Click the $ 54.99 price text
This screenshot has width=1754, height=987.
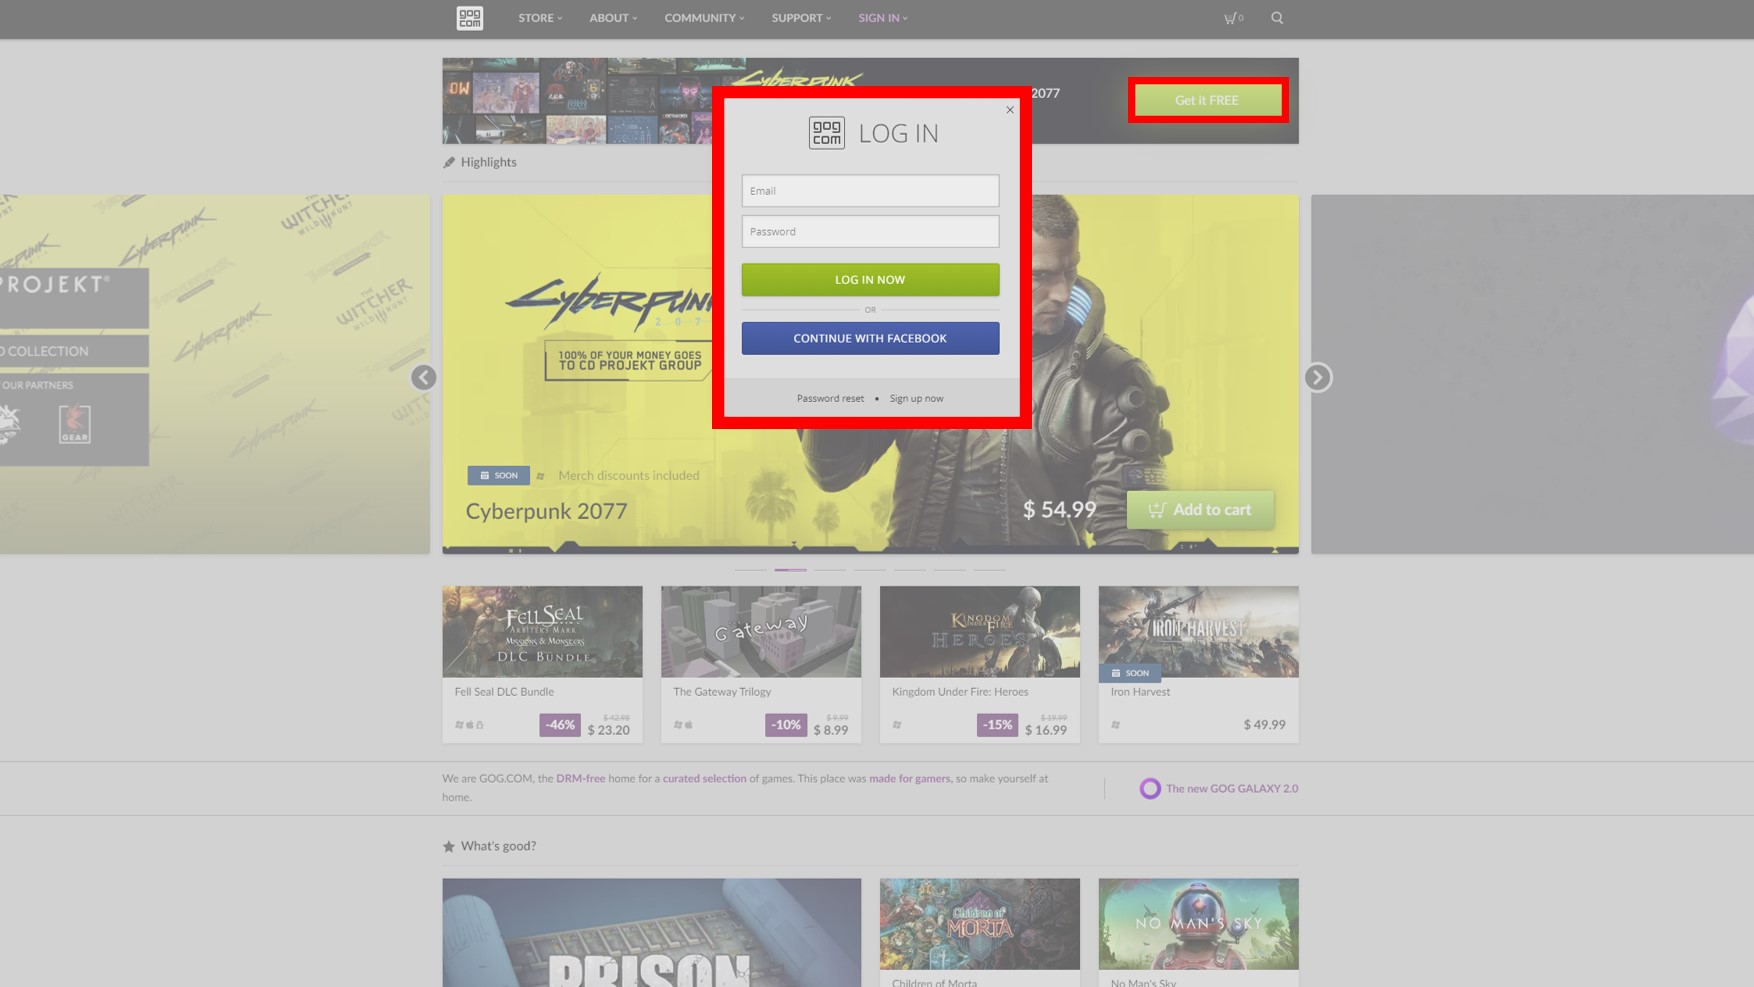tap(1059, 510)
